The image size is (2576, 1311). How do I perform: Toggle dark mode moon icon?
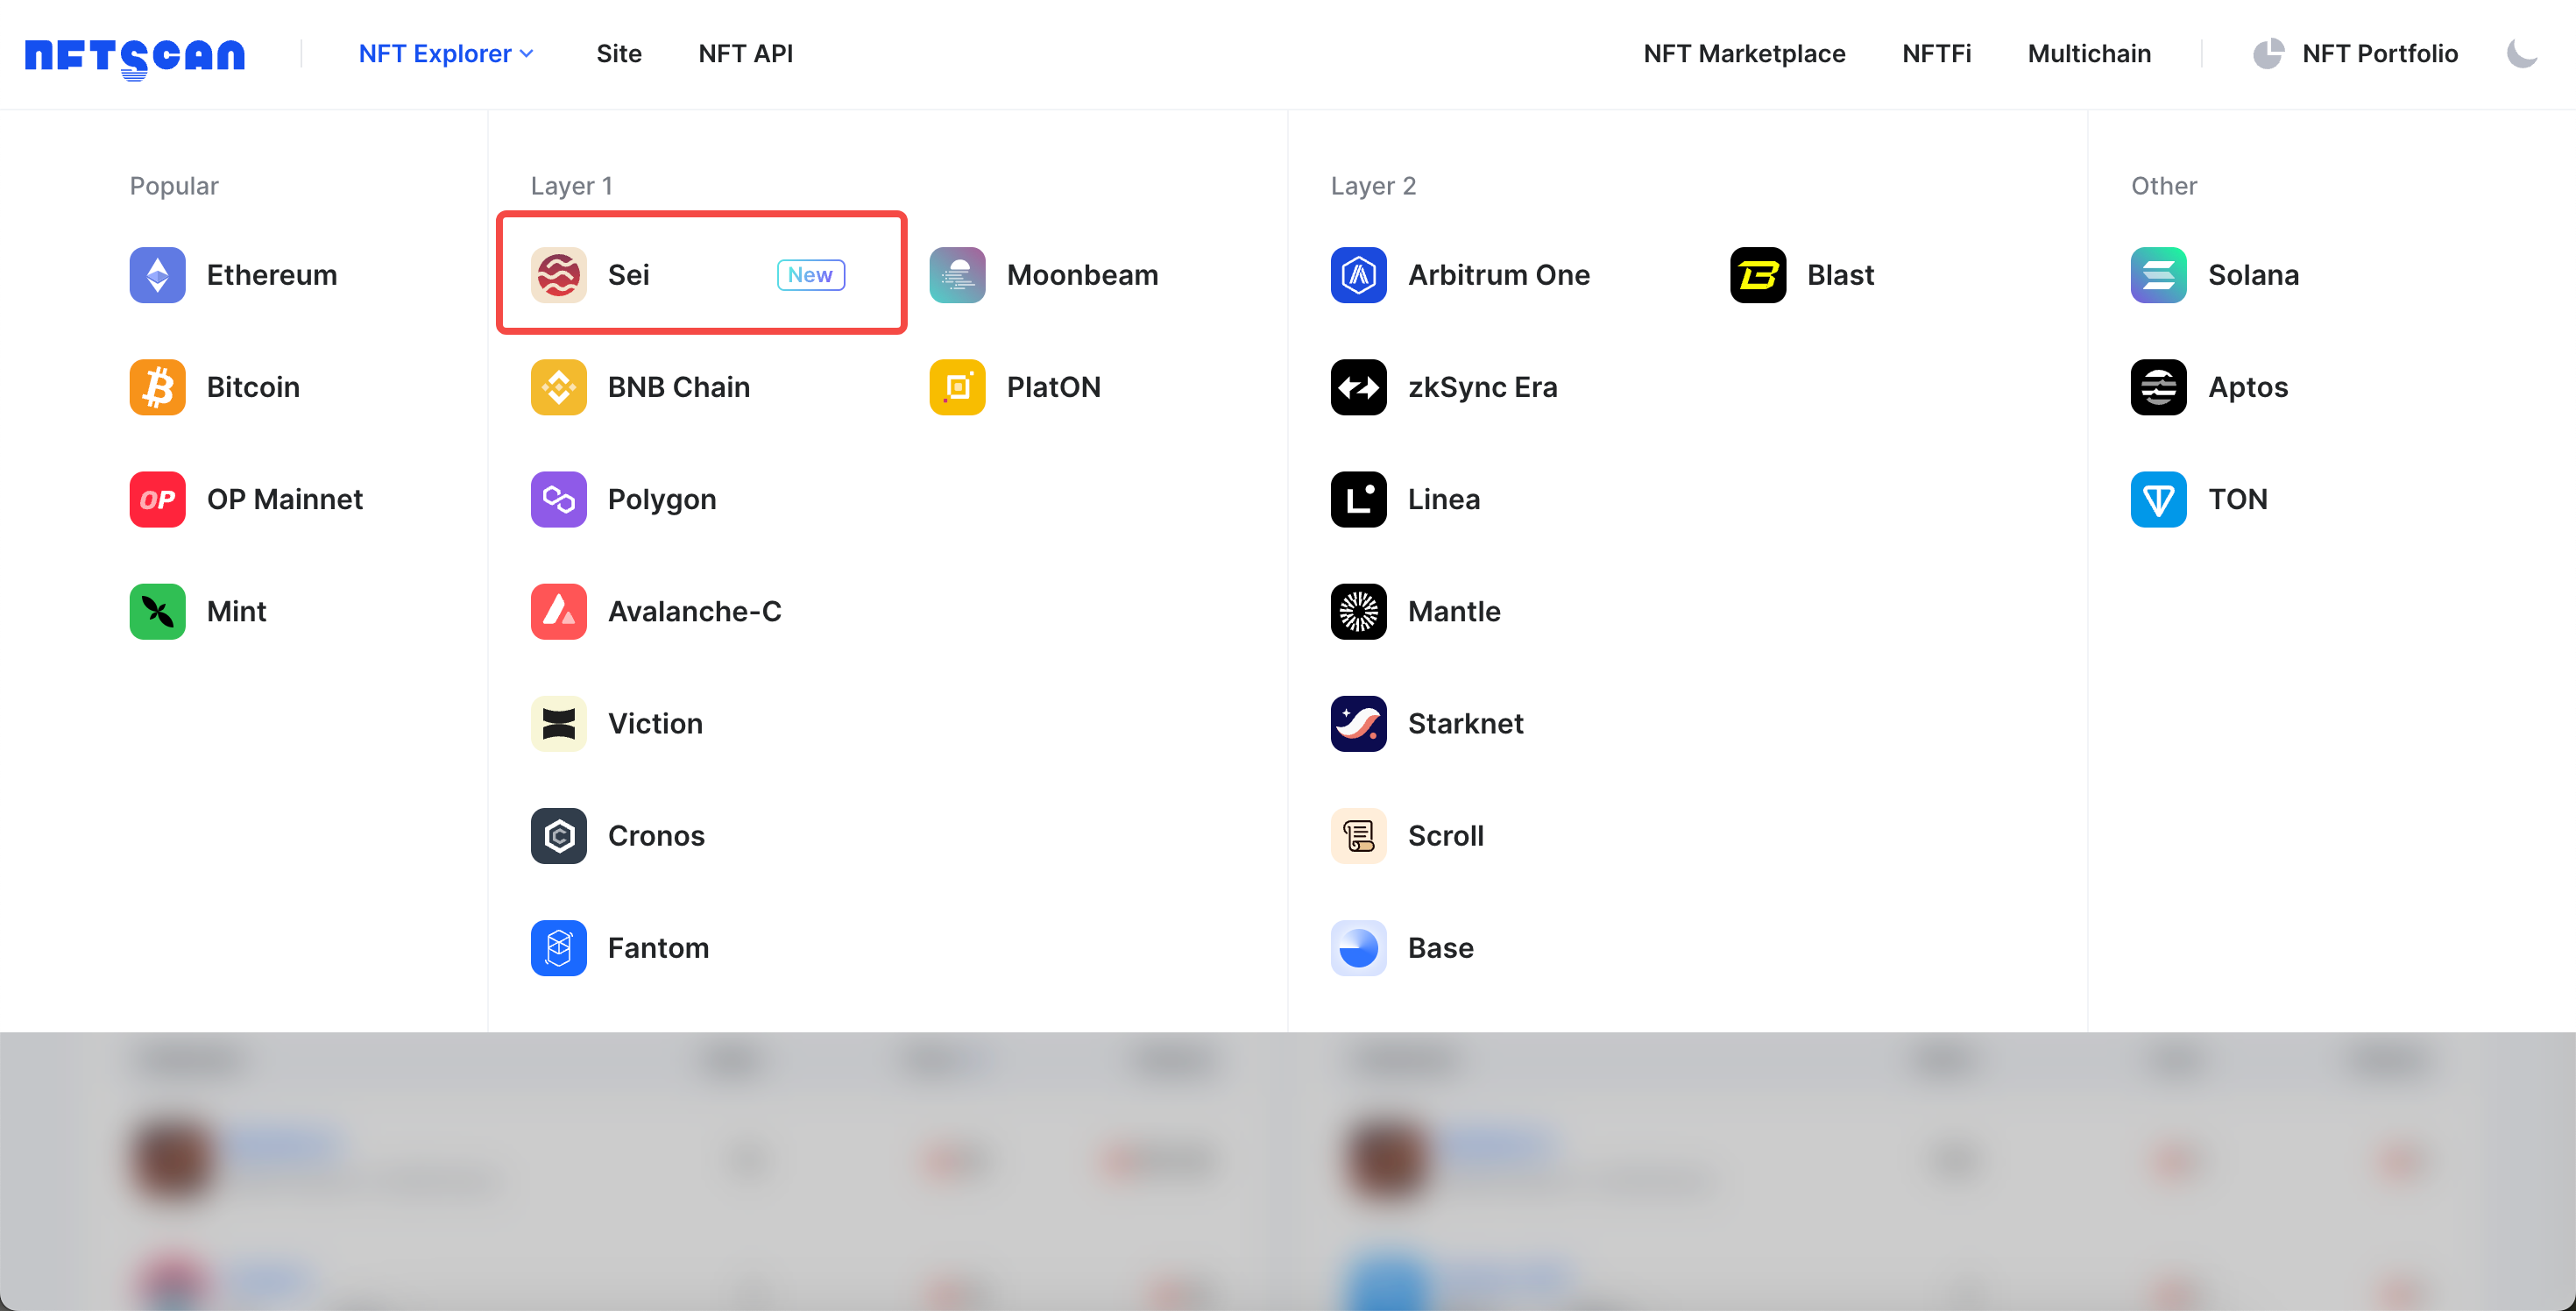tap(2522, 53)
